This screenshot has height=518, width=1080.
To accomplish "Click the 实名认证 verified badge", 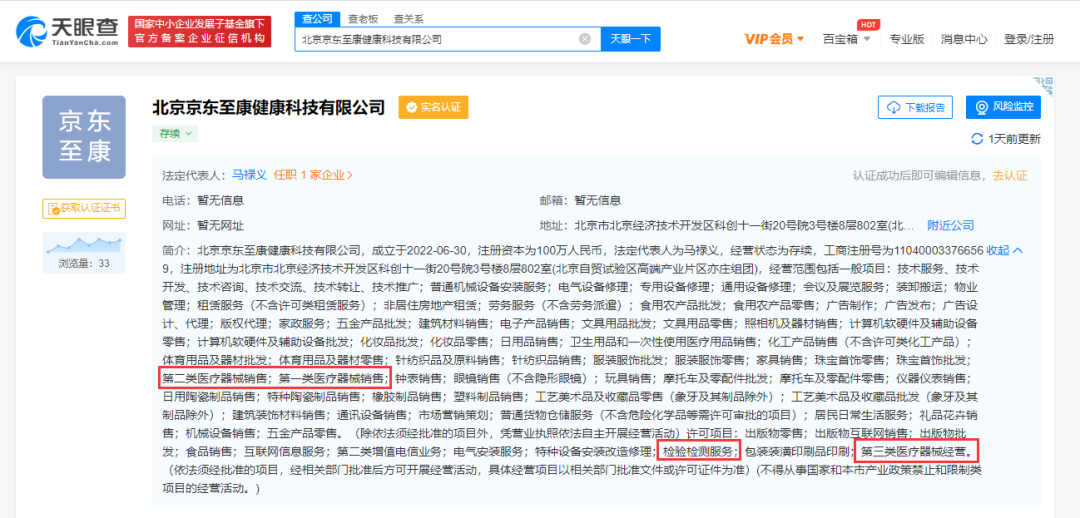I will pos(433,107).
